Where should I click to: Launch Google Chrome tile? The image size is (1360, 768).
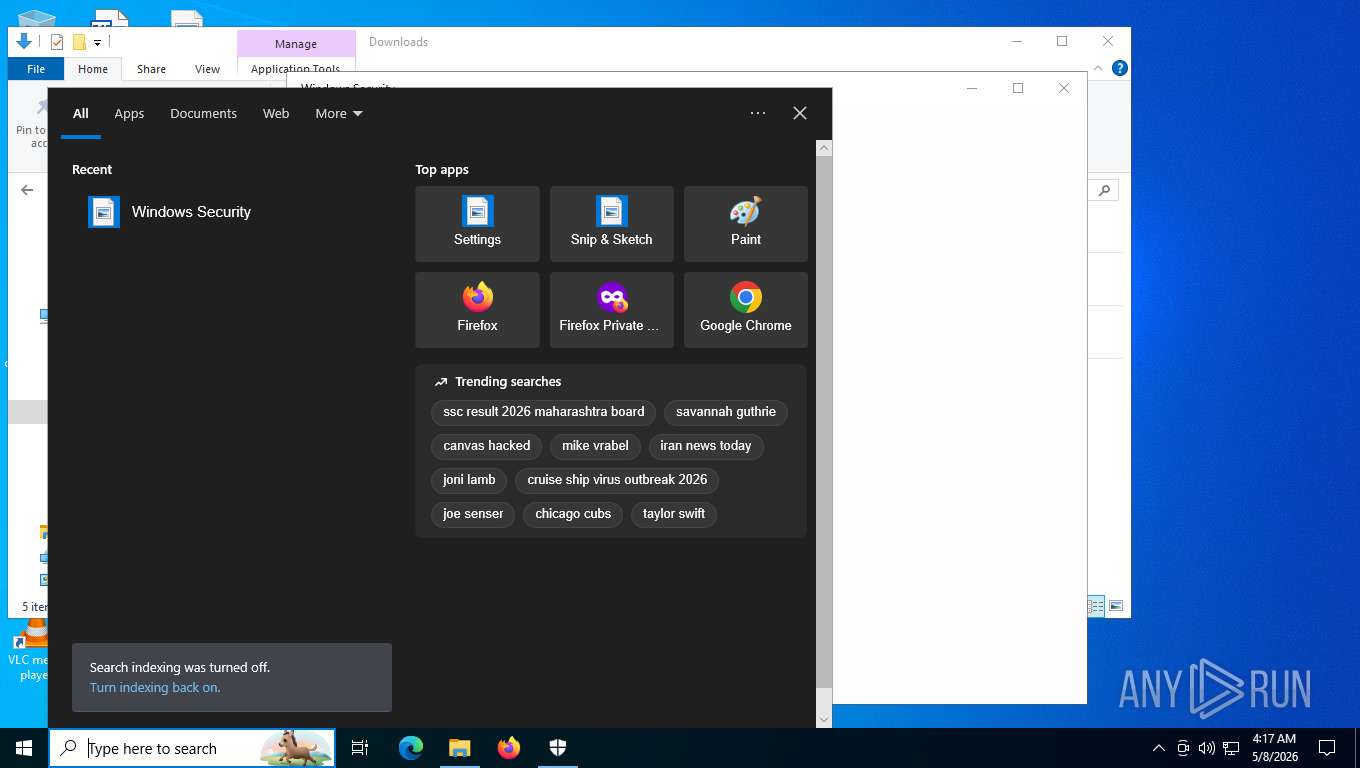click(745, 310)
